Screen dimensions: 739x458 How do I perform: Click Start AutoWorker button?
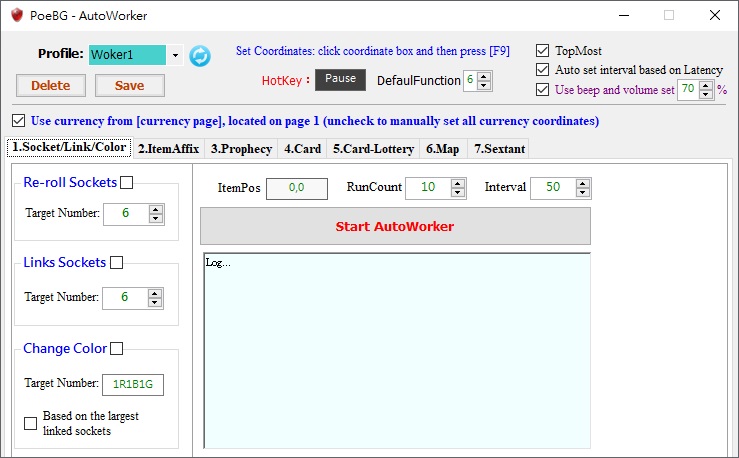pos(395,226)
